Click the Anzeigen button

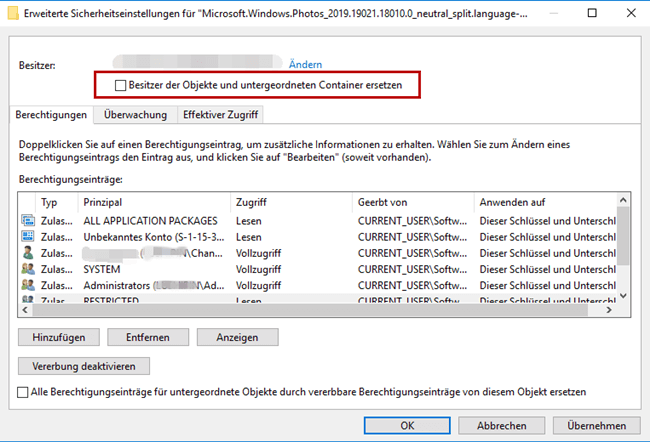(238, 337)
